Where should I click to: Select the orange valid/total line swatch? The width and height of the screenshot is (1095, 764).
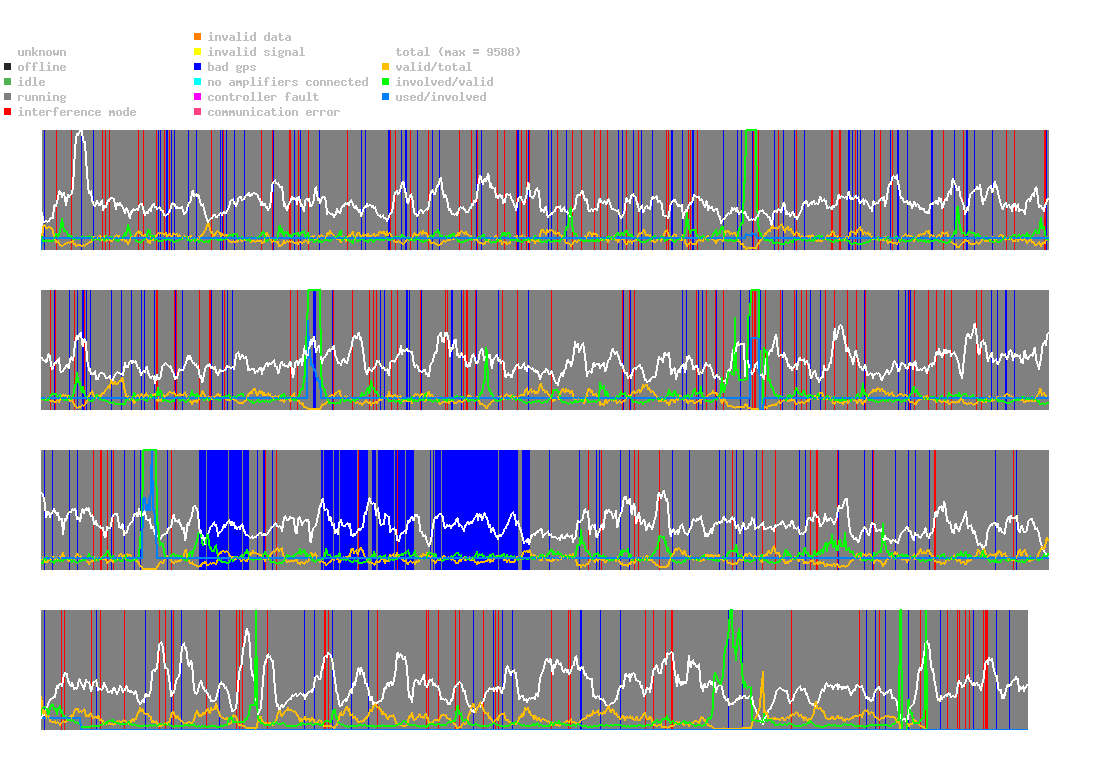coord(385,67)
